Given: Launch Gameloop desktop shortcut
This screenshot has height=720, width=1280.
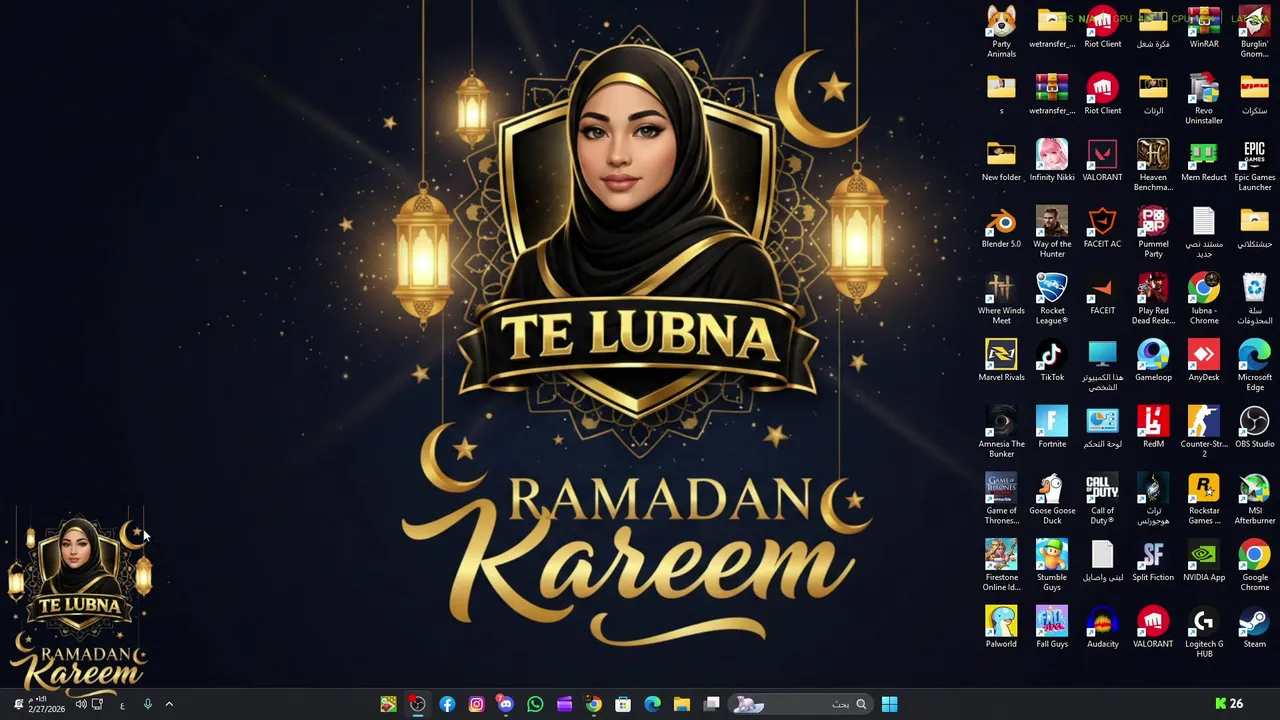Looking at the screenshot, I should [1153, 361].
